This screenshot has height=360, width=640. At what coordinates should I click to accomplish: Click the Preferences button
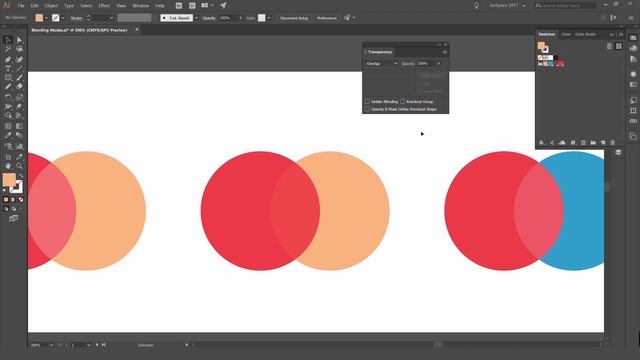327,18
